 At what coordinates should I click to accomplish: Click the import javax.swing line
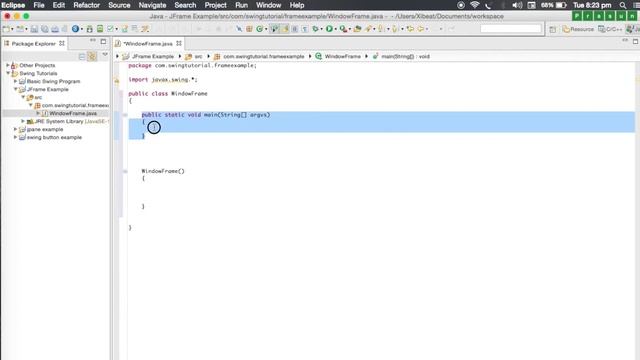[x=163, y=80]
